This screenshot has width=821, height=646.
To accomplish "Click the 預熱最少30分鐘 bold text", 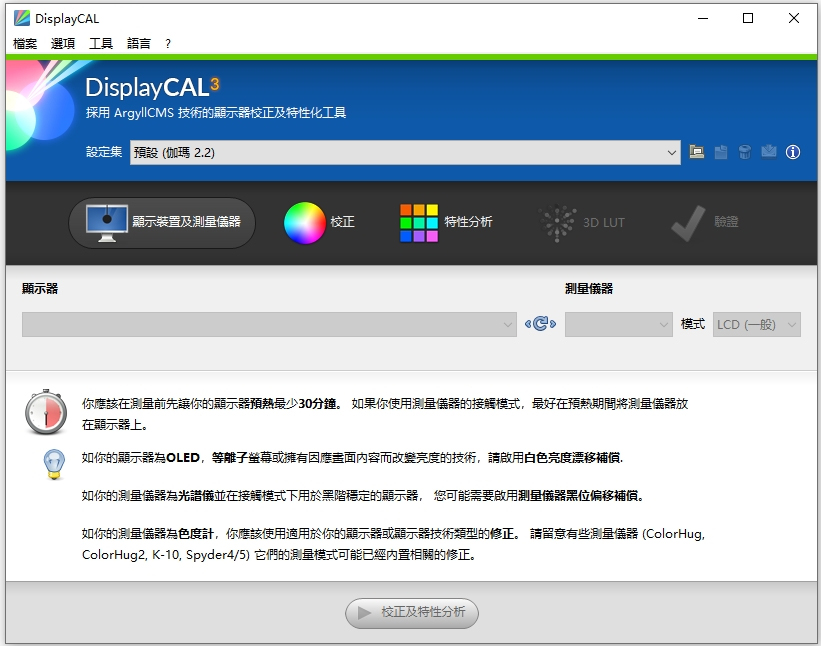I will click(294, 404).
